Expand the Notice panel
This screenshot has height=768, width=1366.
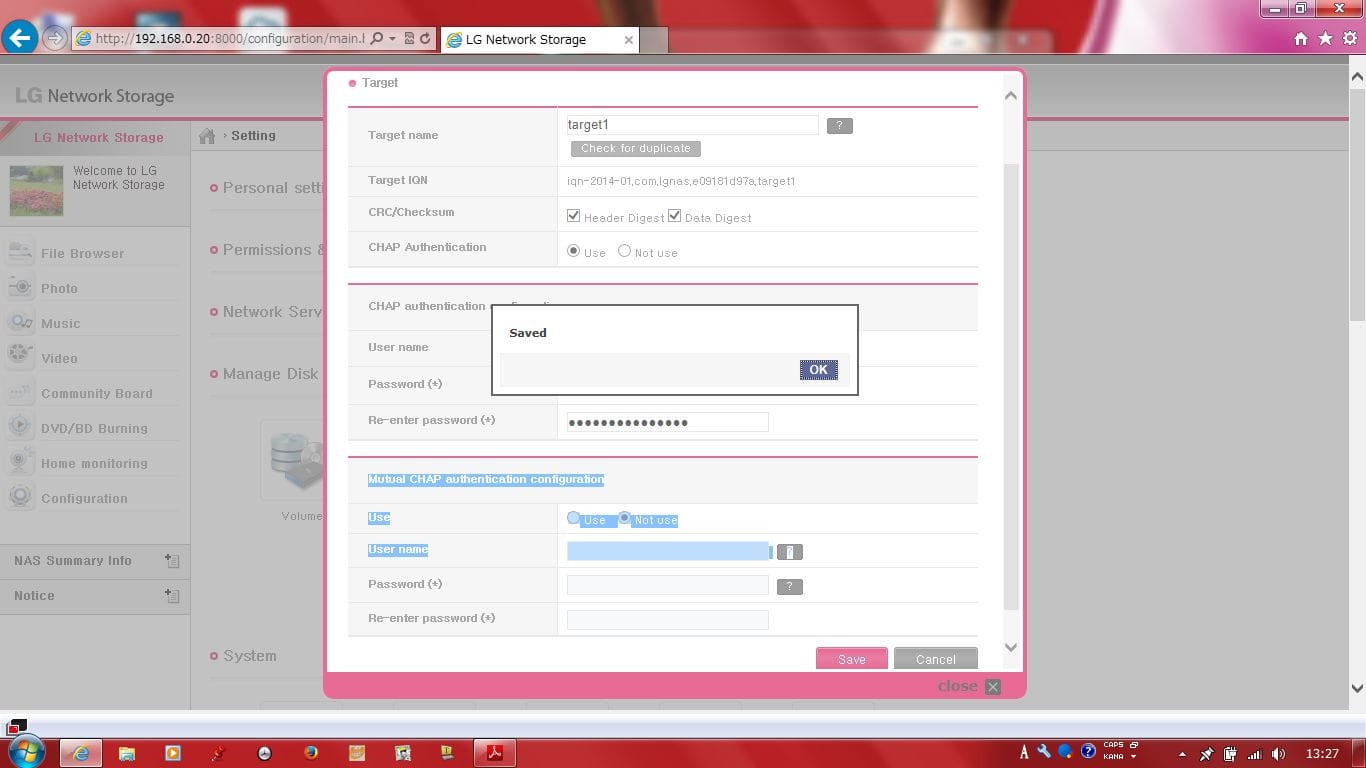pos(172,596)
